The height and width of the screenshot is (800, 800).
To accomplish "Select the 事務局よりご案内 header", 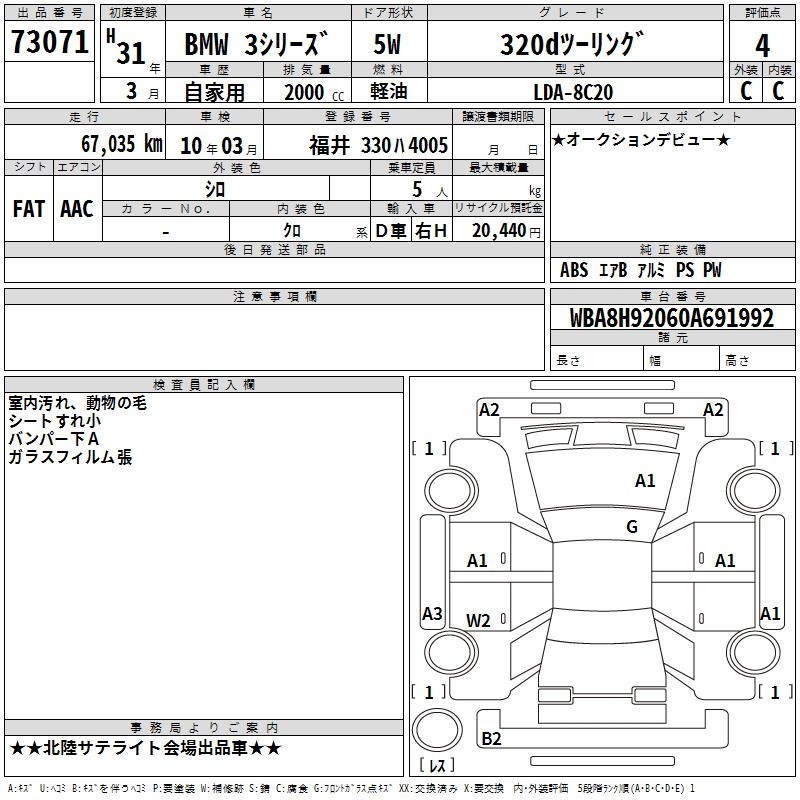I will 204,728.
